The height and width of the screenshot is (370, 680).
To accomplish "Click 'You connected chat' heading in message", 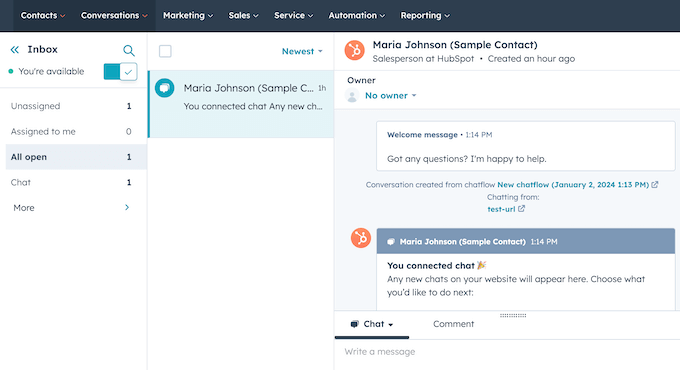I will (x=431, y=265).
